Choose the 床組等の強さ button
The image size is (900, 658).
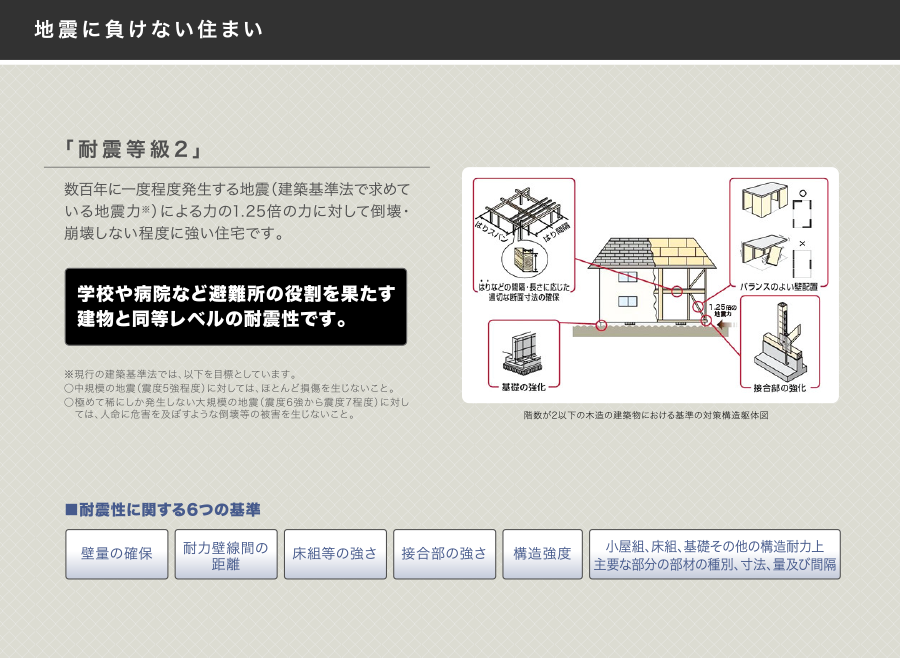335,554
